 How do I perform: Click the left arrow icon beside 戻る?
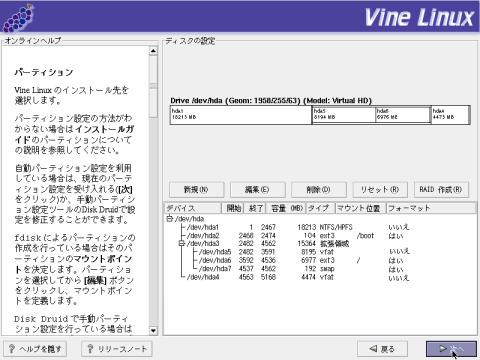click(x=373, y=349)
